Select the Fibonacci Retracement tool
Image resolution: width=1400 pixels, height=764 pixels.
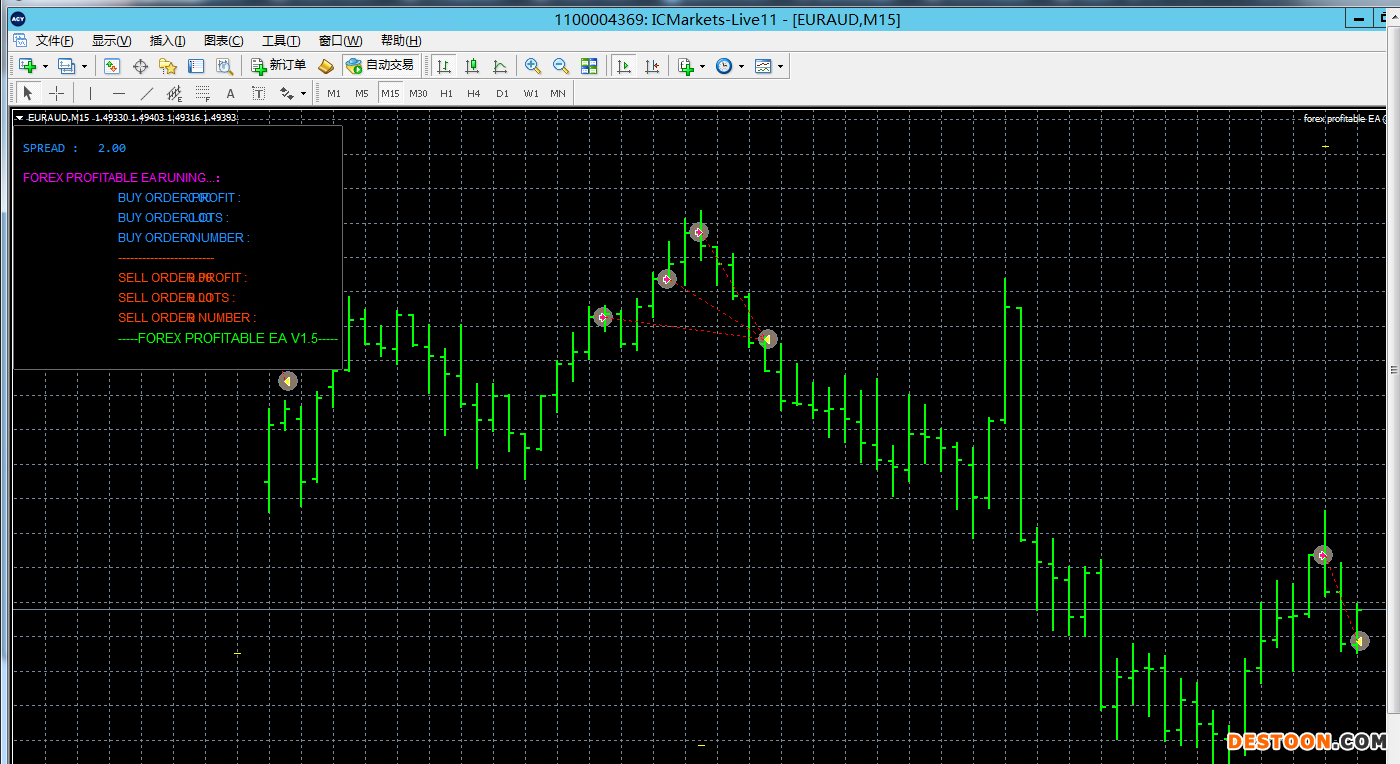(203, 93)
